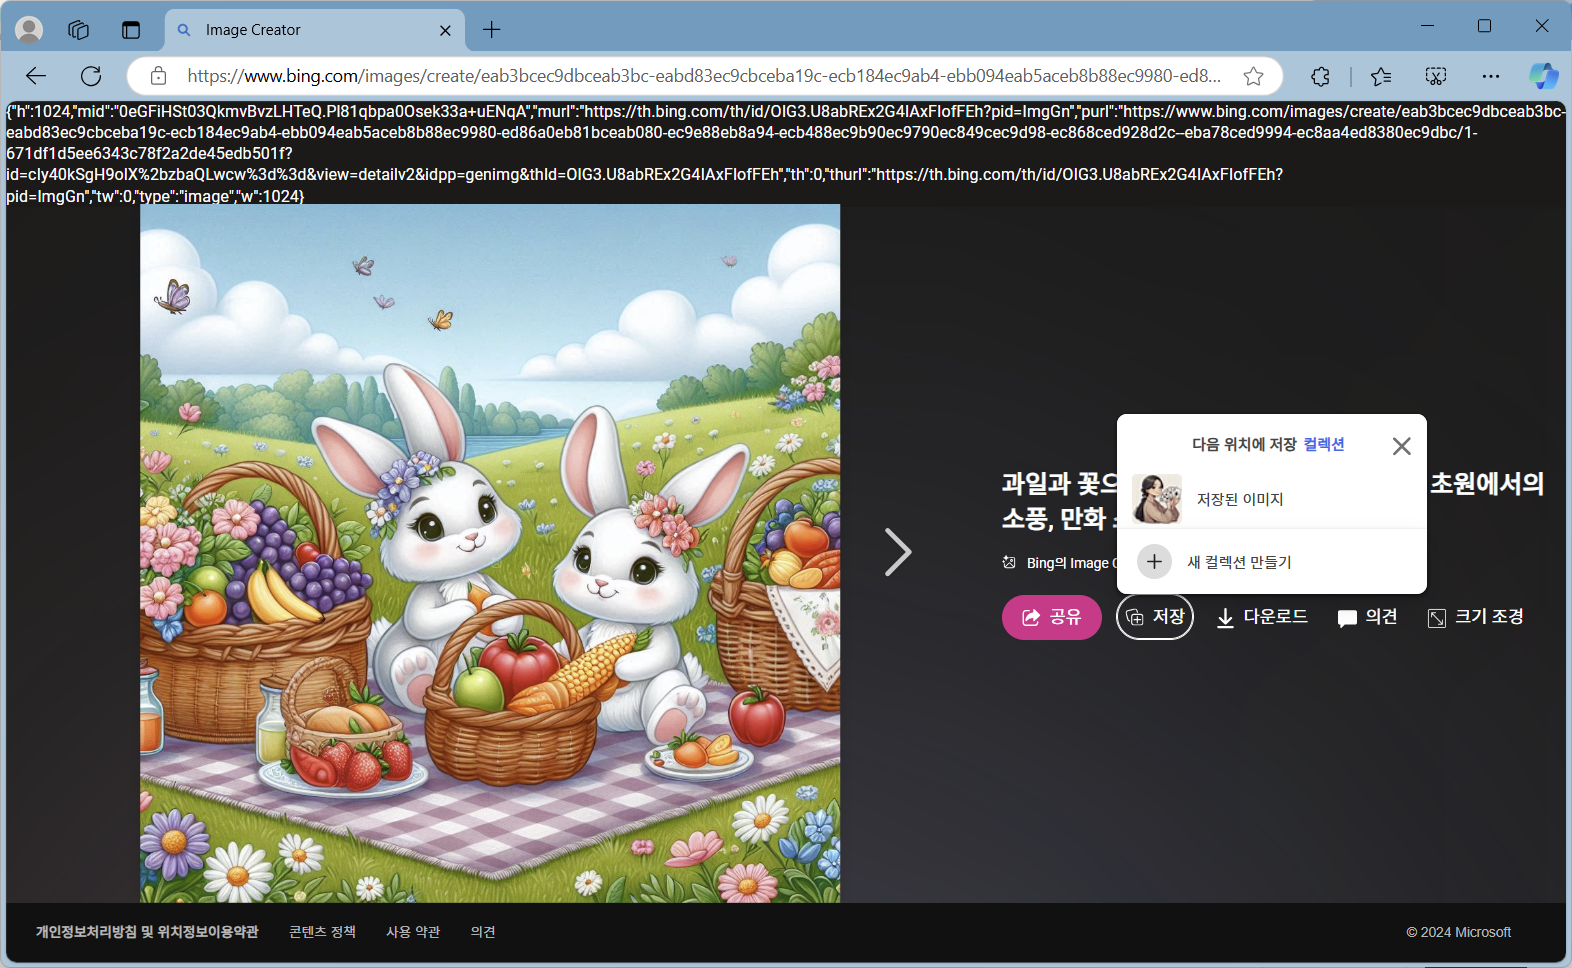Click the 저장 save button

(x=1155, y=617)
